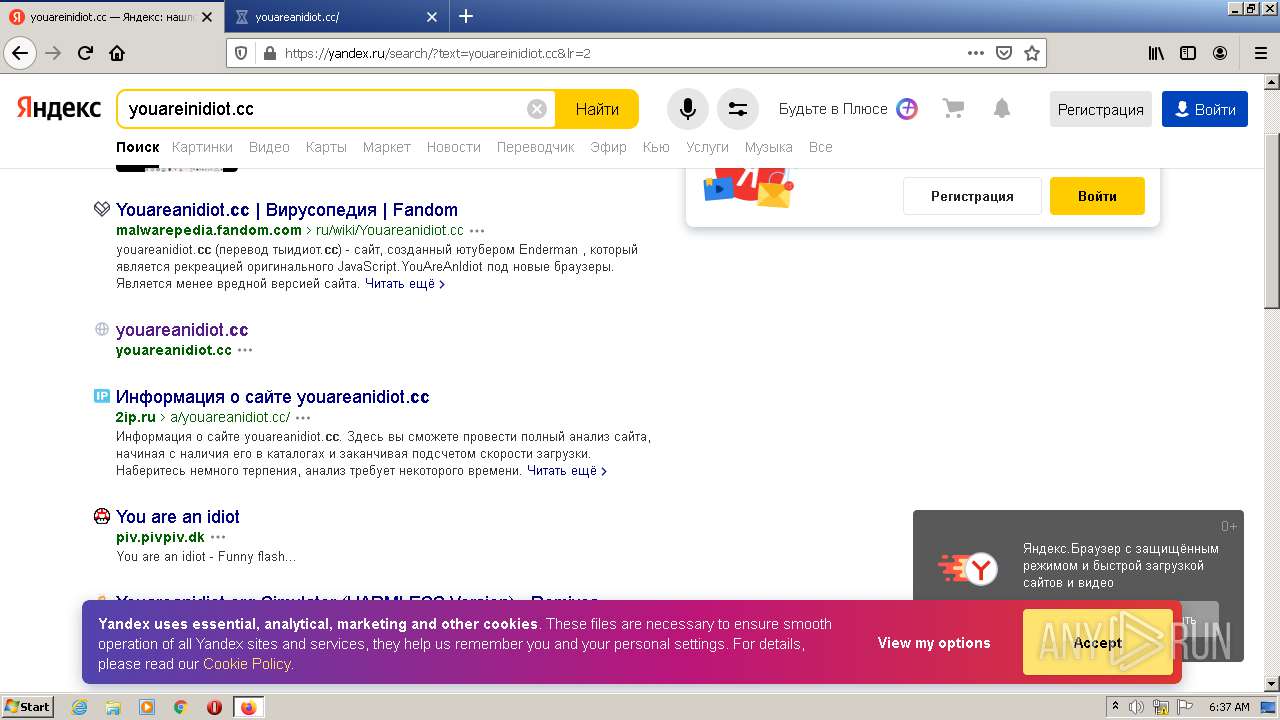Open Youareanidiot.cc Вирусопедия Fandom result
Screen dimensions: 1280x720
(287, 210)
